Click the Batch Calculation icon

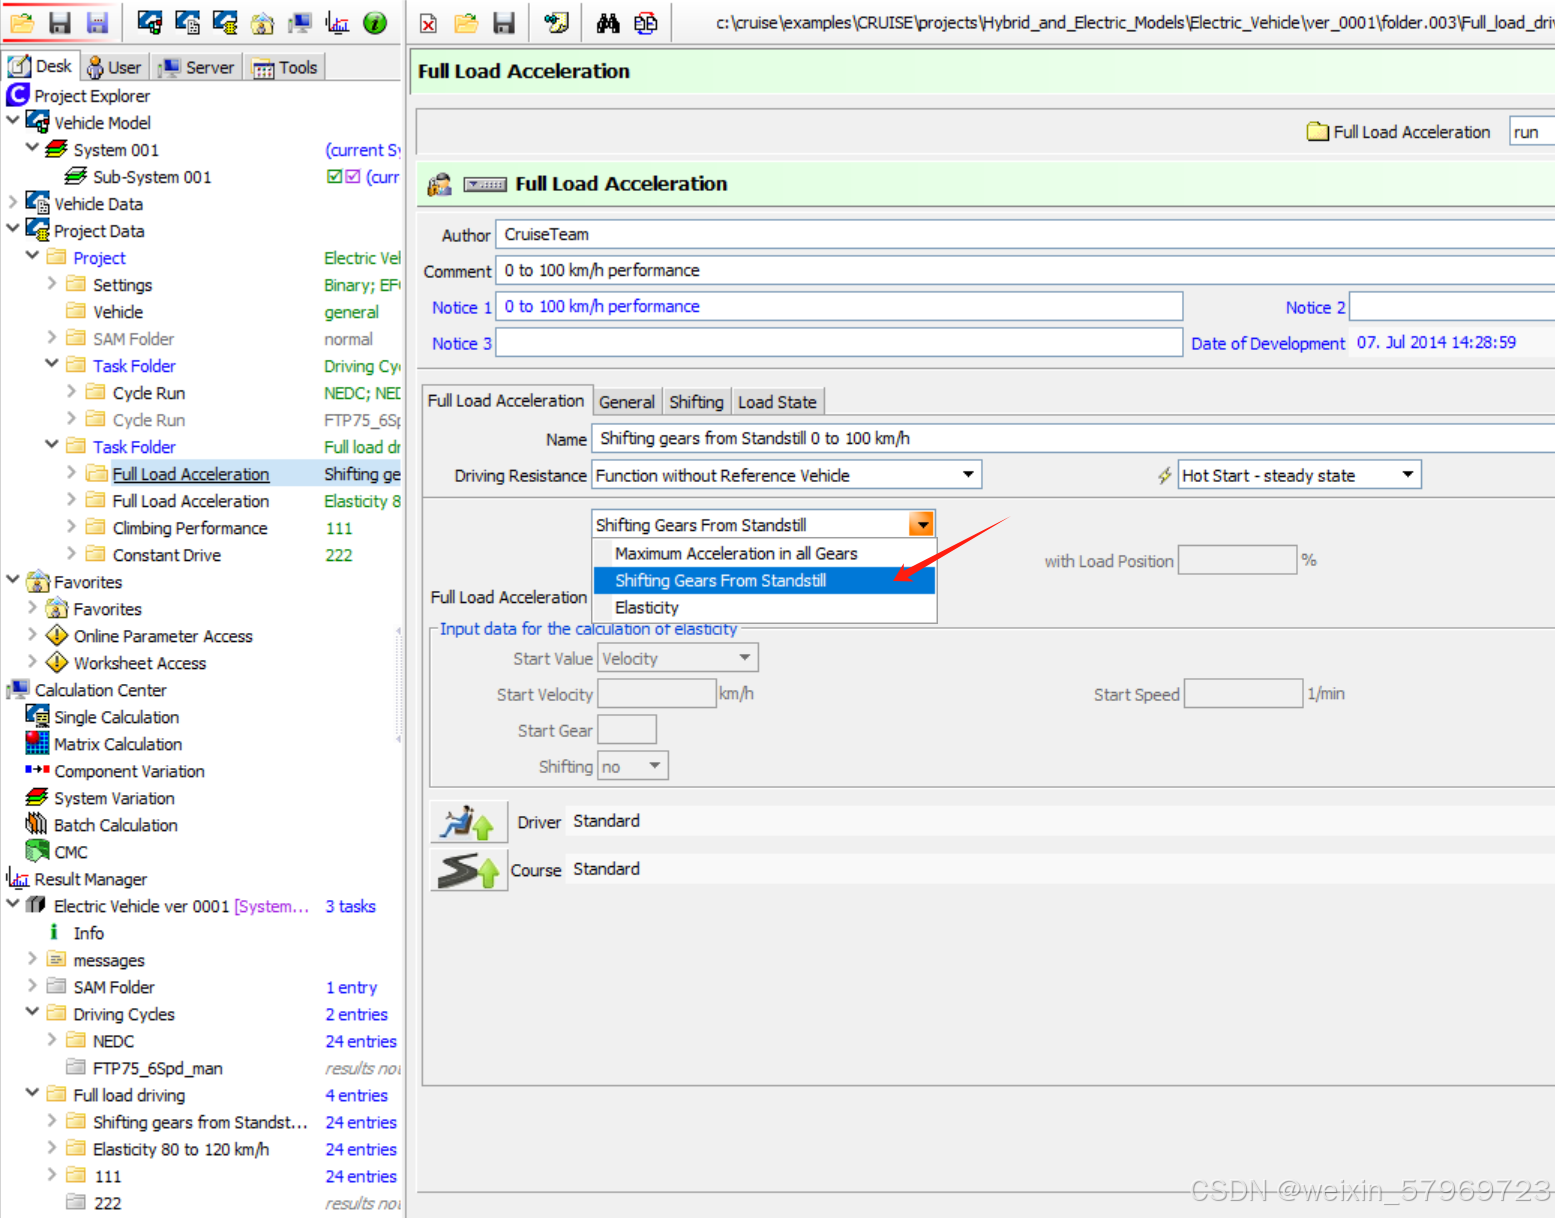(37, 824)
